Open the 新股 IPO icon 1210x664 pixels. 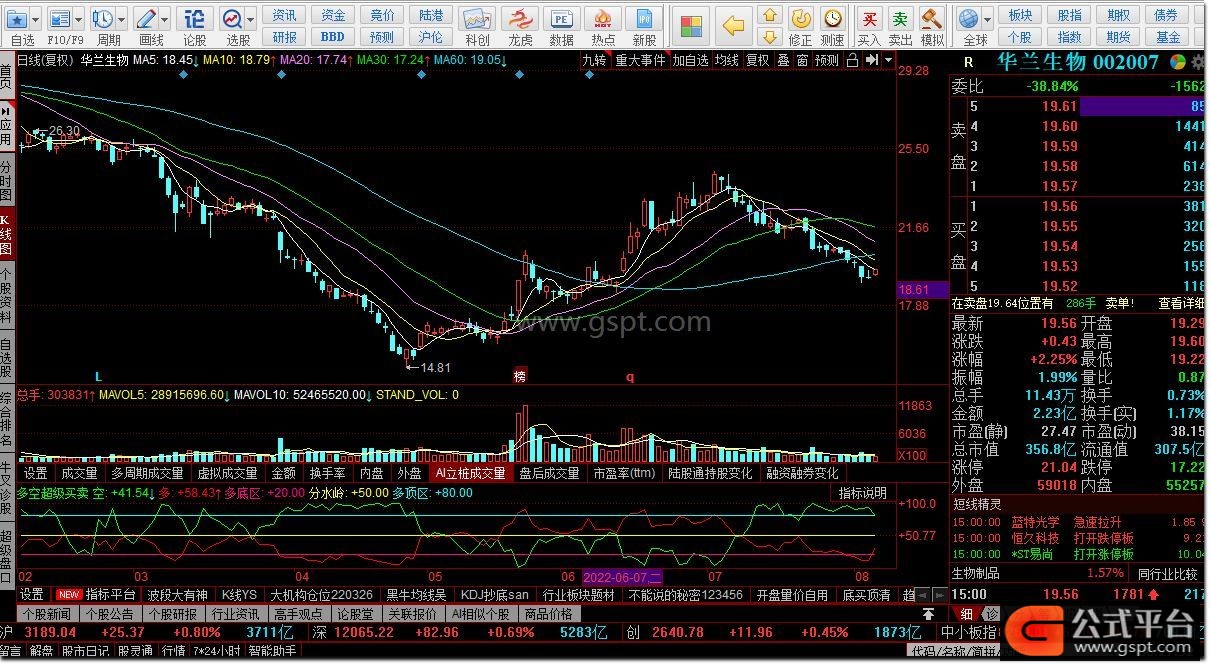(x=645, y=19)
